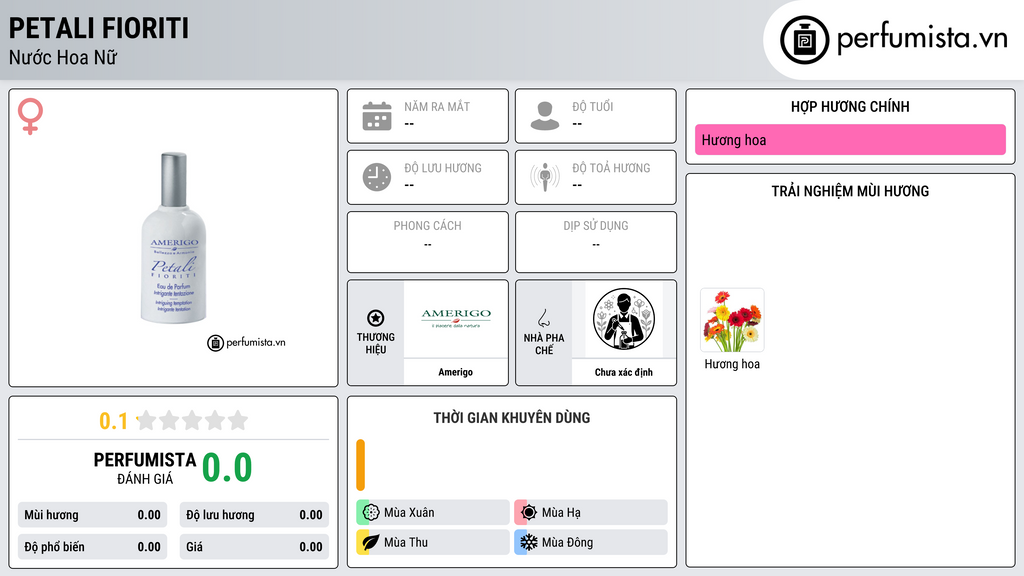Click the perfumista.vn site name text

[x=922, y=39]
